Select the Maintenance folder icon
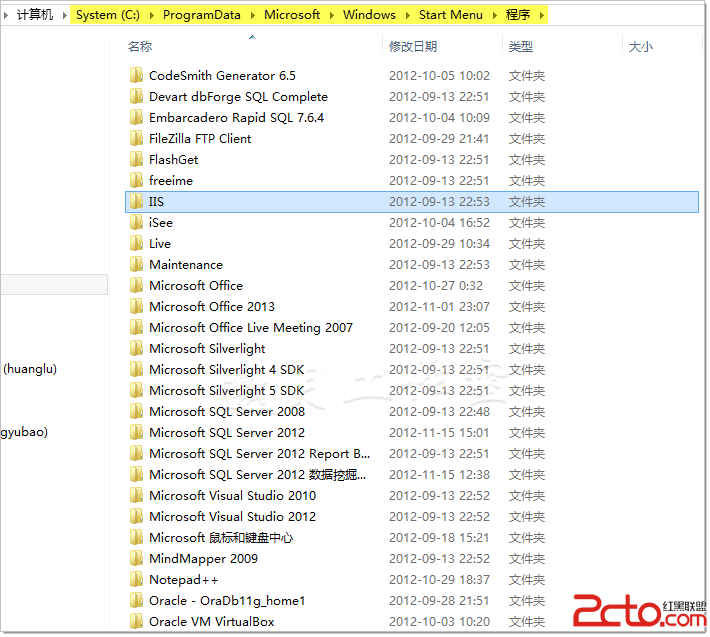710x637 pixels. coord(136,264)
